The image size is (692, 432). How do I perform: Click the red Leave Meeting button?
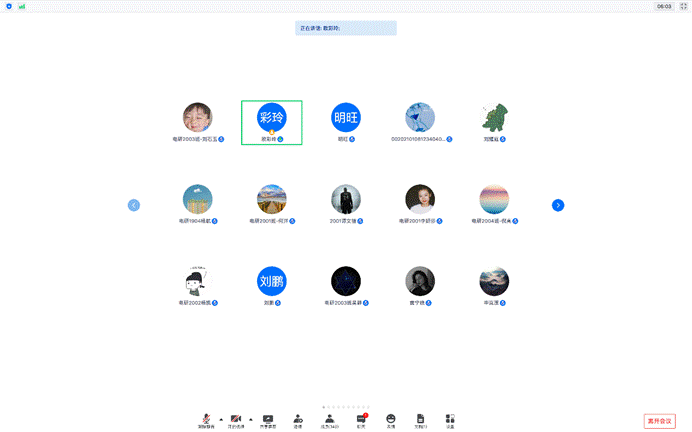tap(660, 421)
